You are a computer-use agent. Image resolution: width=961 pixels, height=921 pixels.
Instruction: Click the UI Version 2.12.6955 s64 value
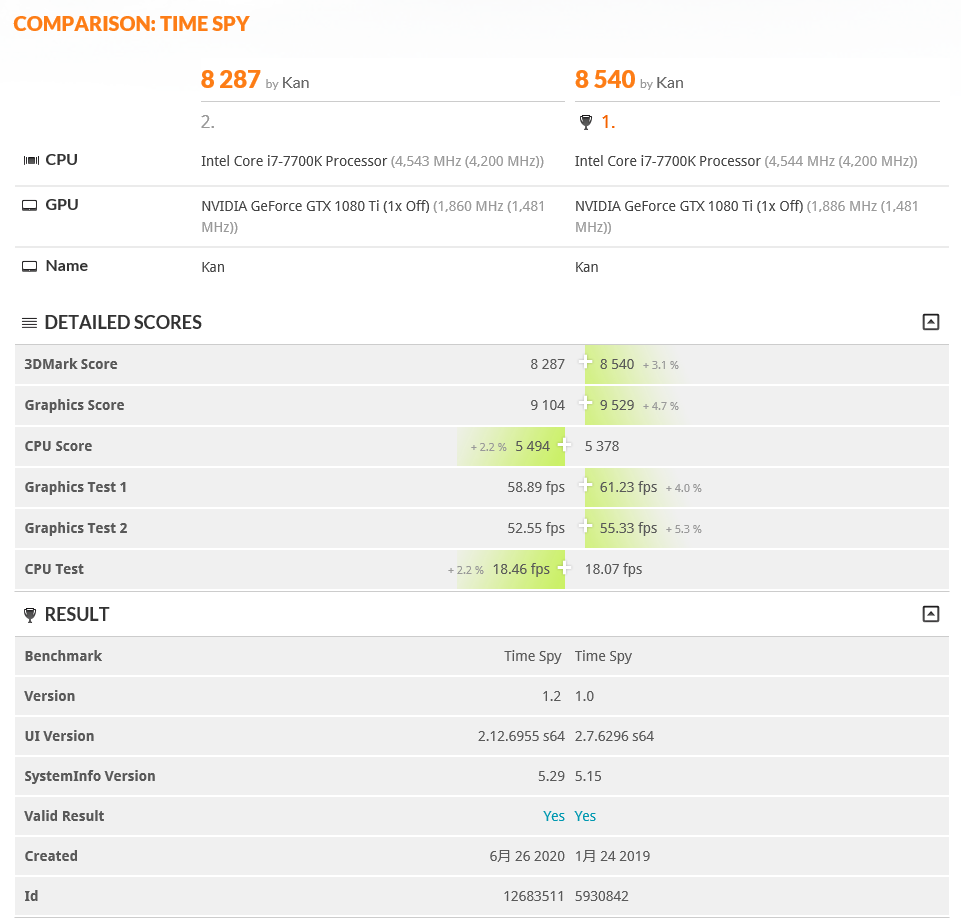[521, 736]
